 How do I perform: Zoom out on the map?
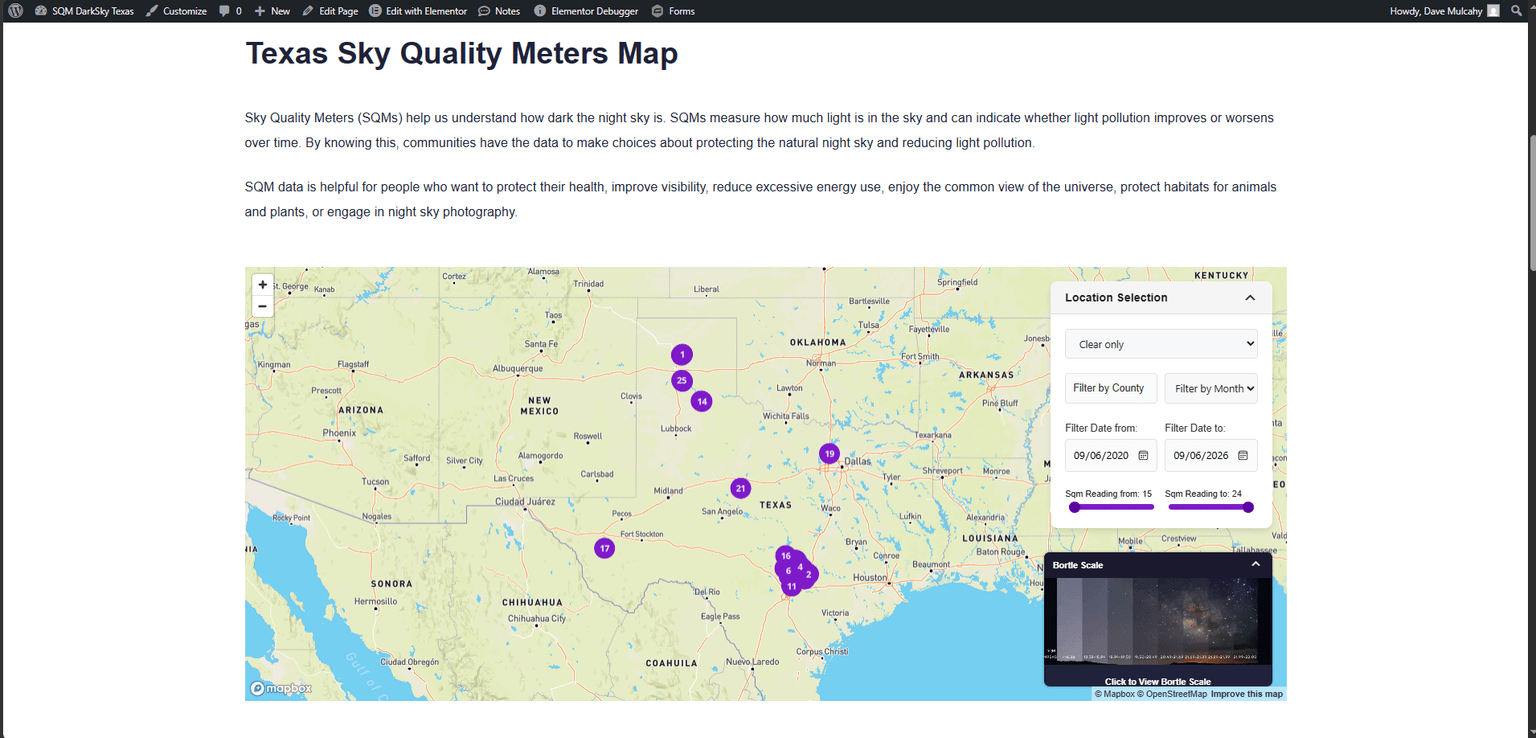pos(262,306)
